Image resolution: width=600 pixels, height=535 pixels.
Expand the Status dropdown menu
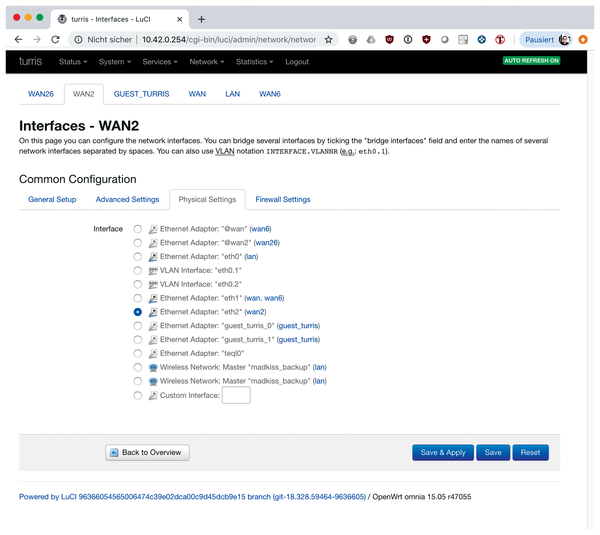point(73,62)
